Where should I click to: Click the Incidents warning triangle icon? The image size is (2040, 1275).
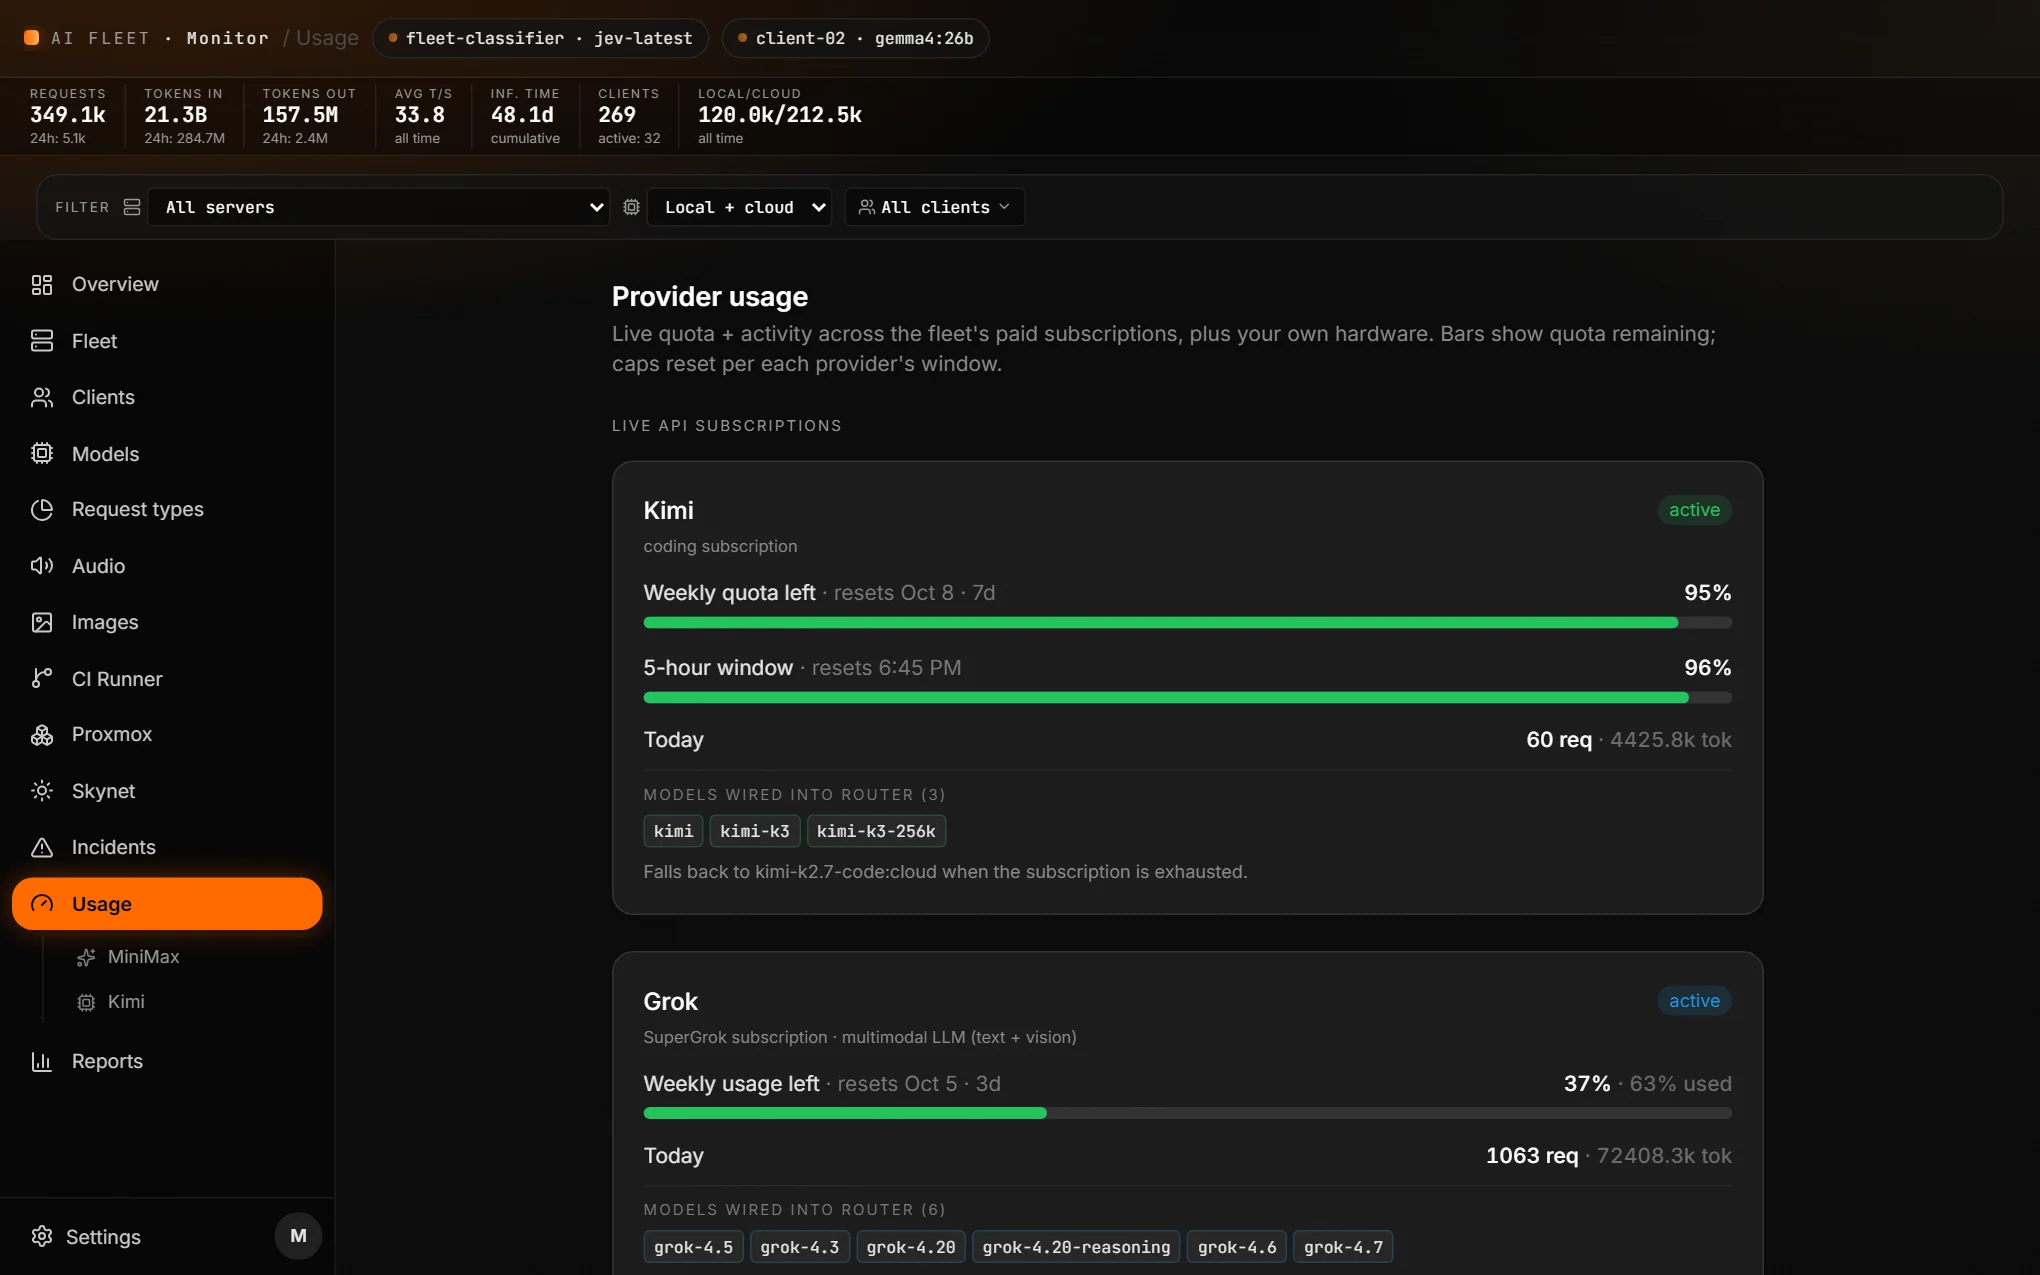pos(41,848)
